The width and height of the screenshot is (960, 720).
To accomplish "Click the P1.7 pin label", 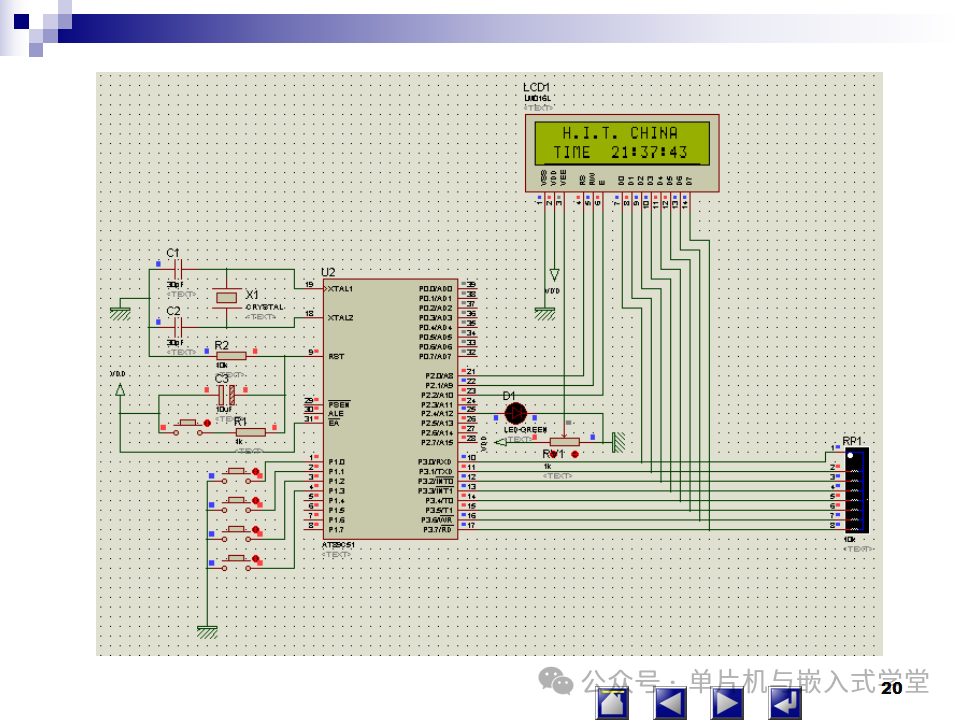I will point(336,529).
